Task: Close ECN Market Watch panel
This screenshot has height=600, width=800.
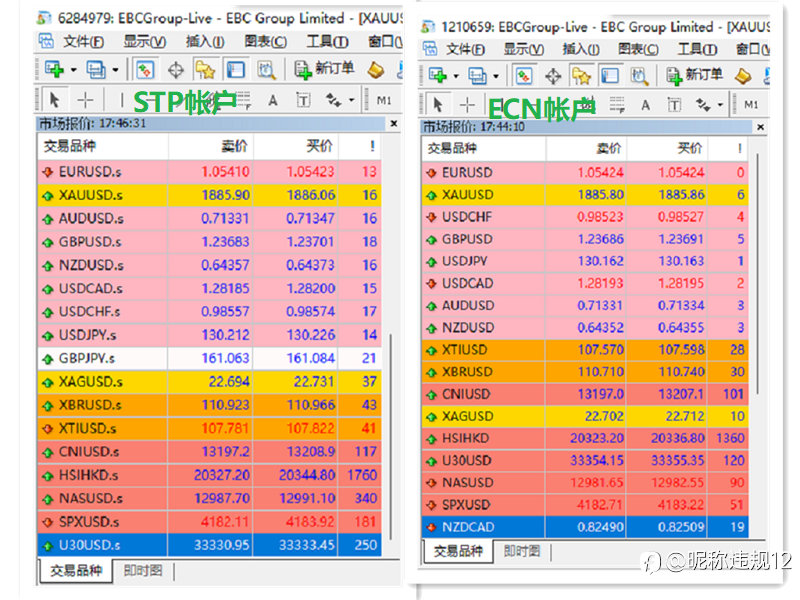Action: [x=760, y=127]
